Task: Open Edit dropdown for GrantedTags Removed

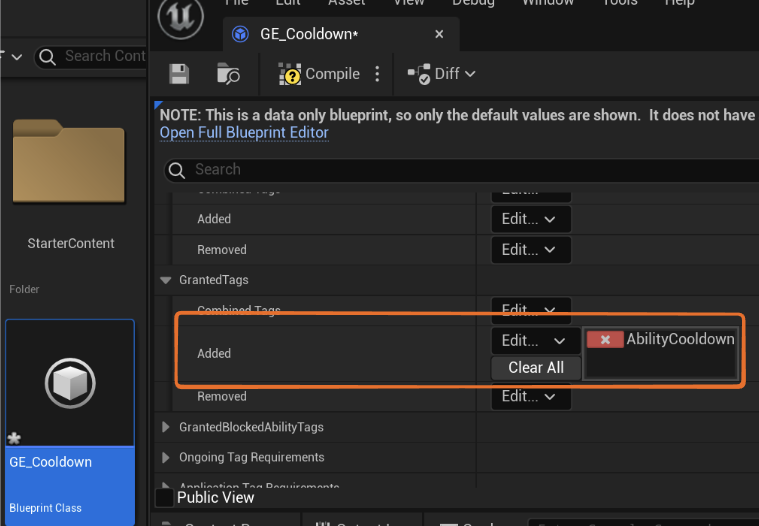Action: 530,396
